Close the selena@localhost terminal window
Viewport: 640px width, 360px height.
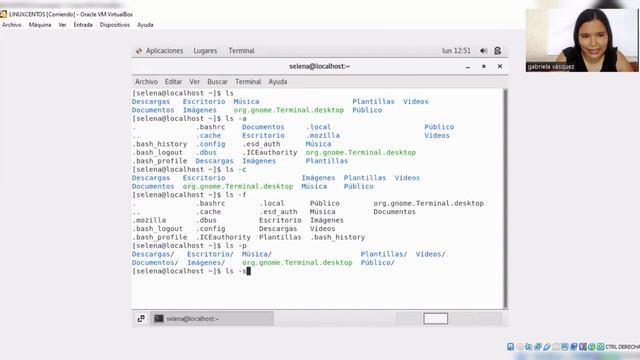(x=500, y=66)
